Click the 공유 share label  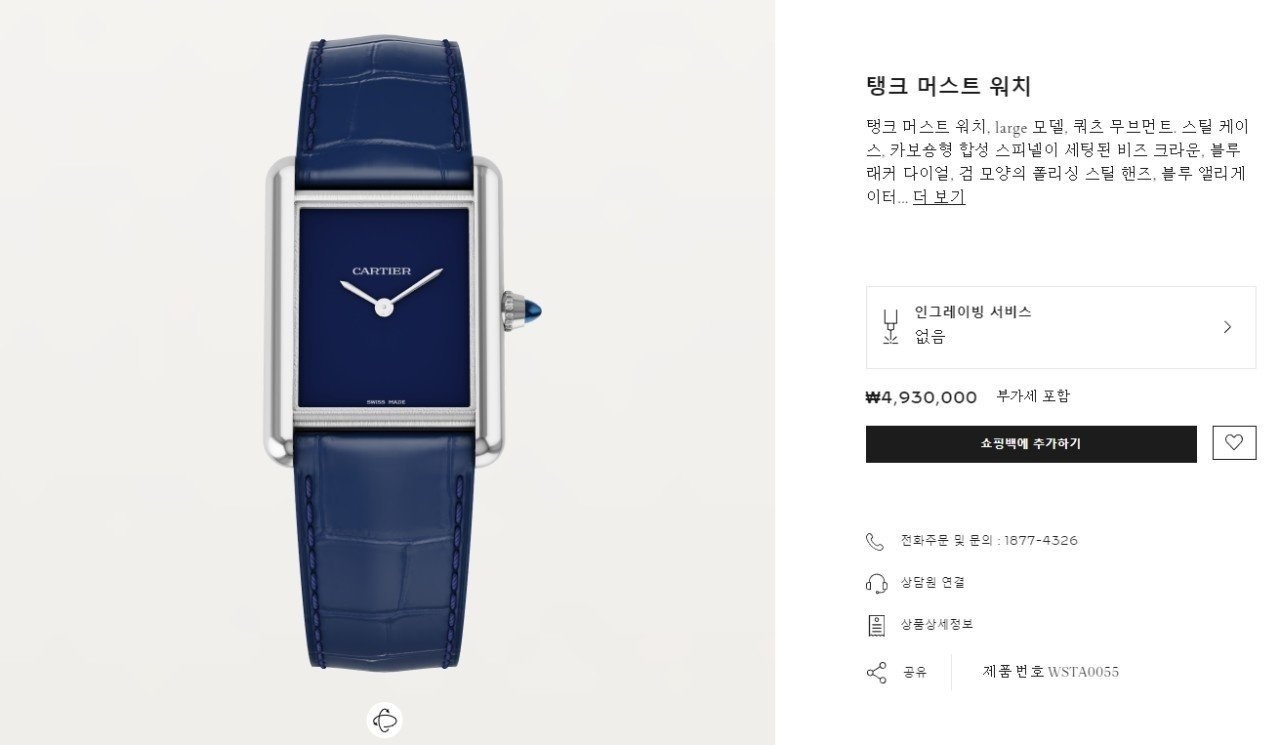point(915,672)
